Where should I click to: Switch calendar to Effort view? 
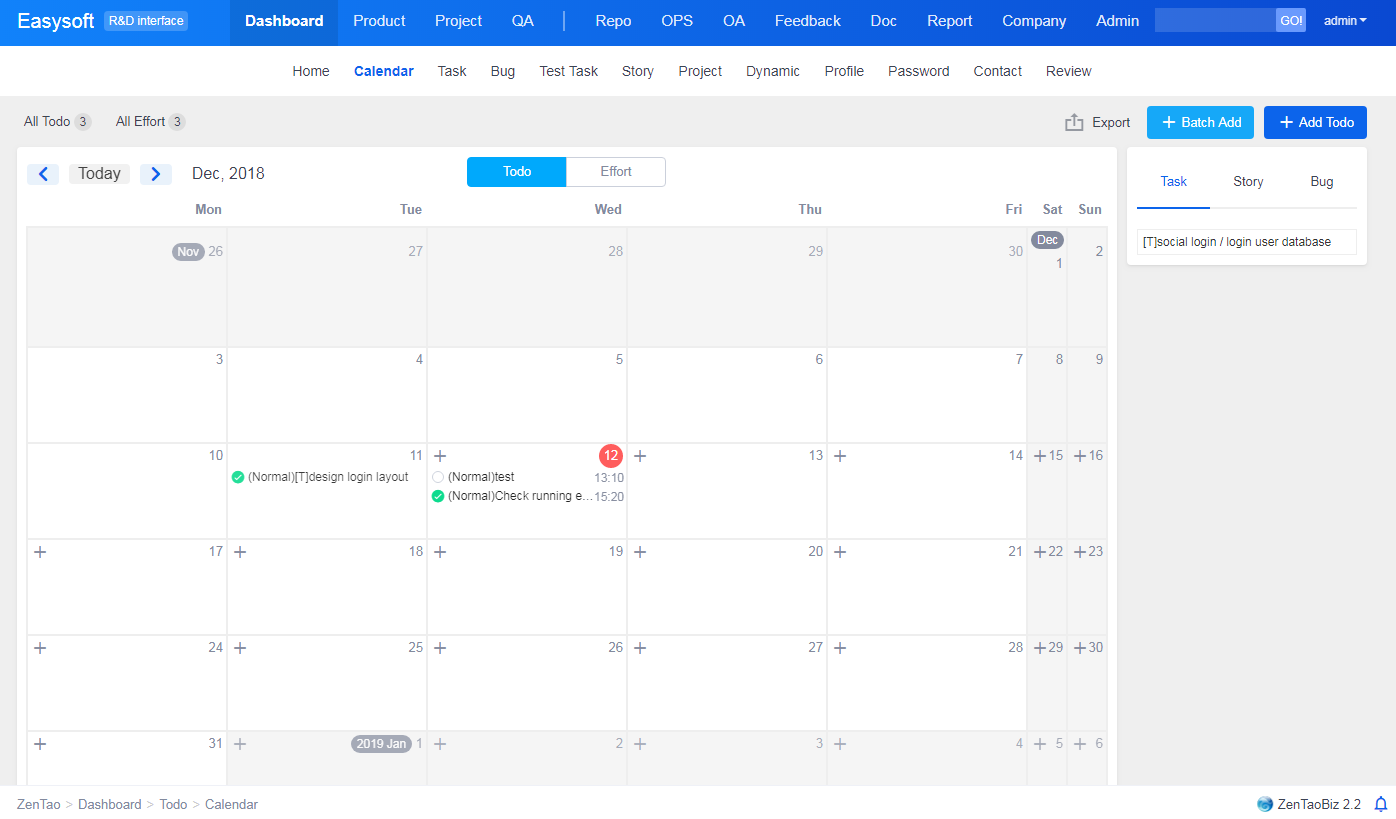click(616, 172)
